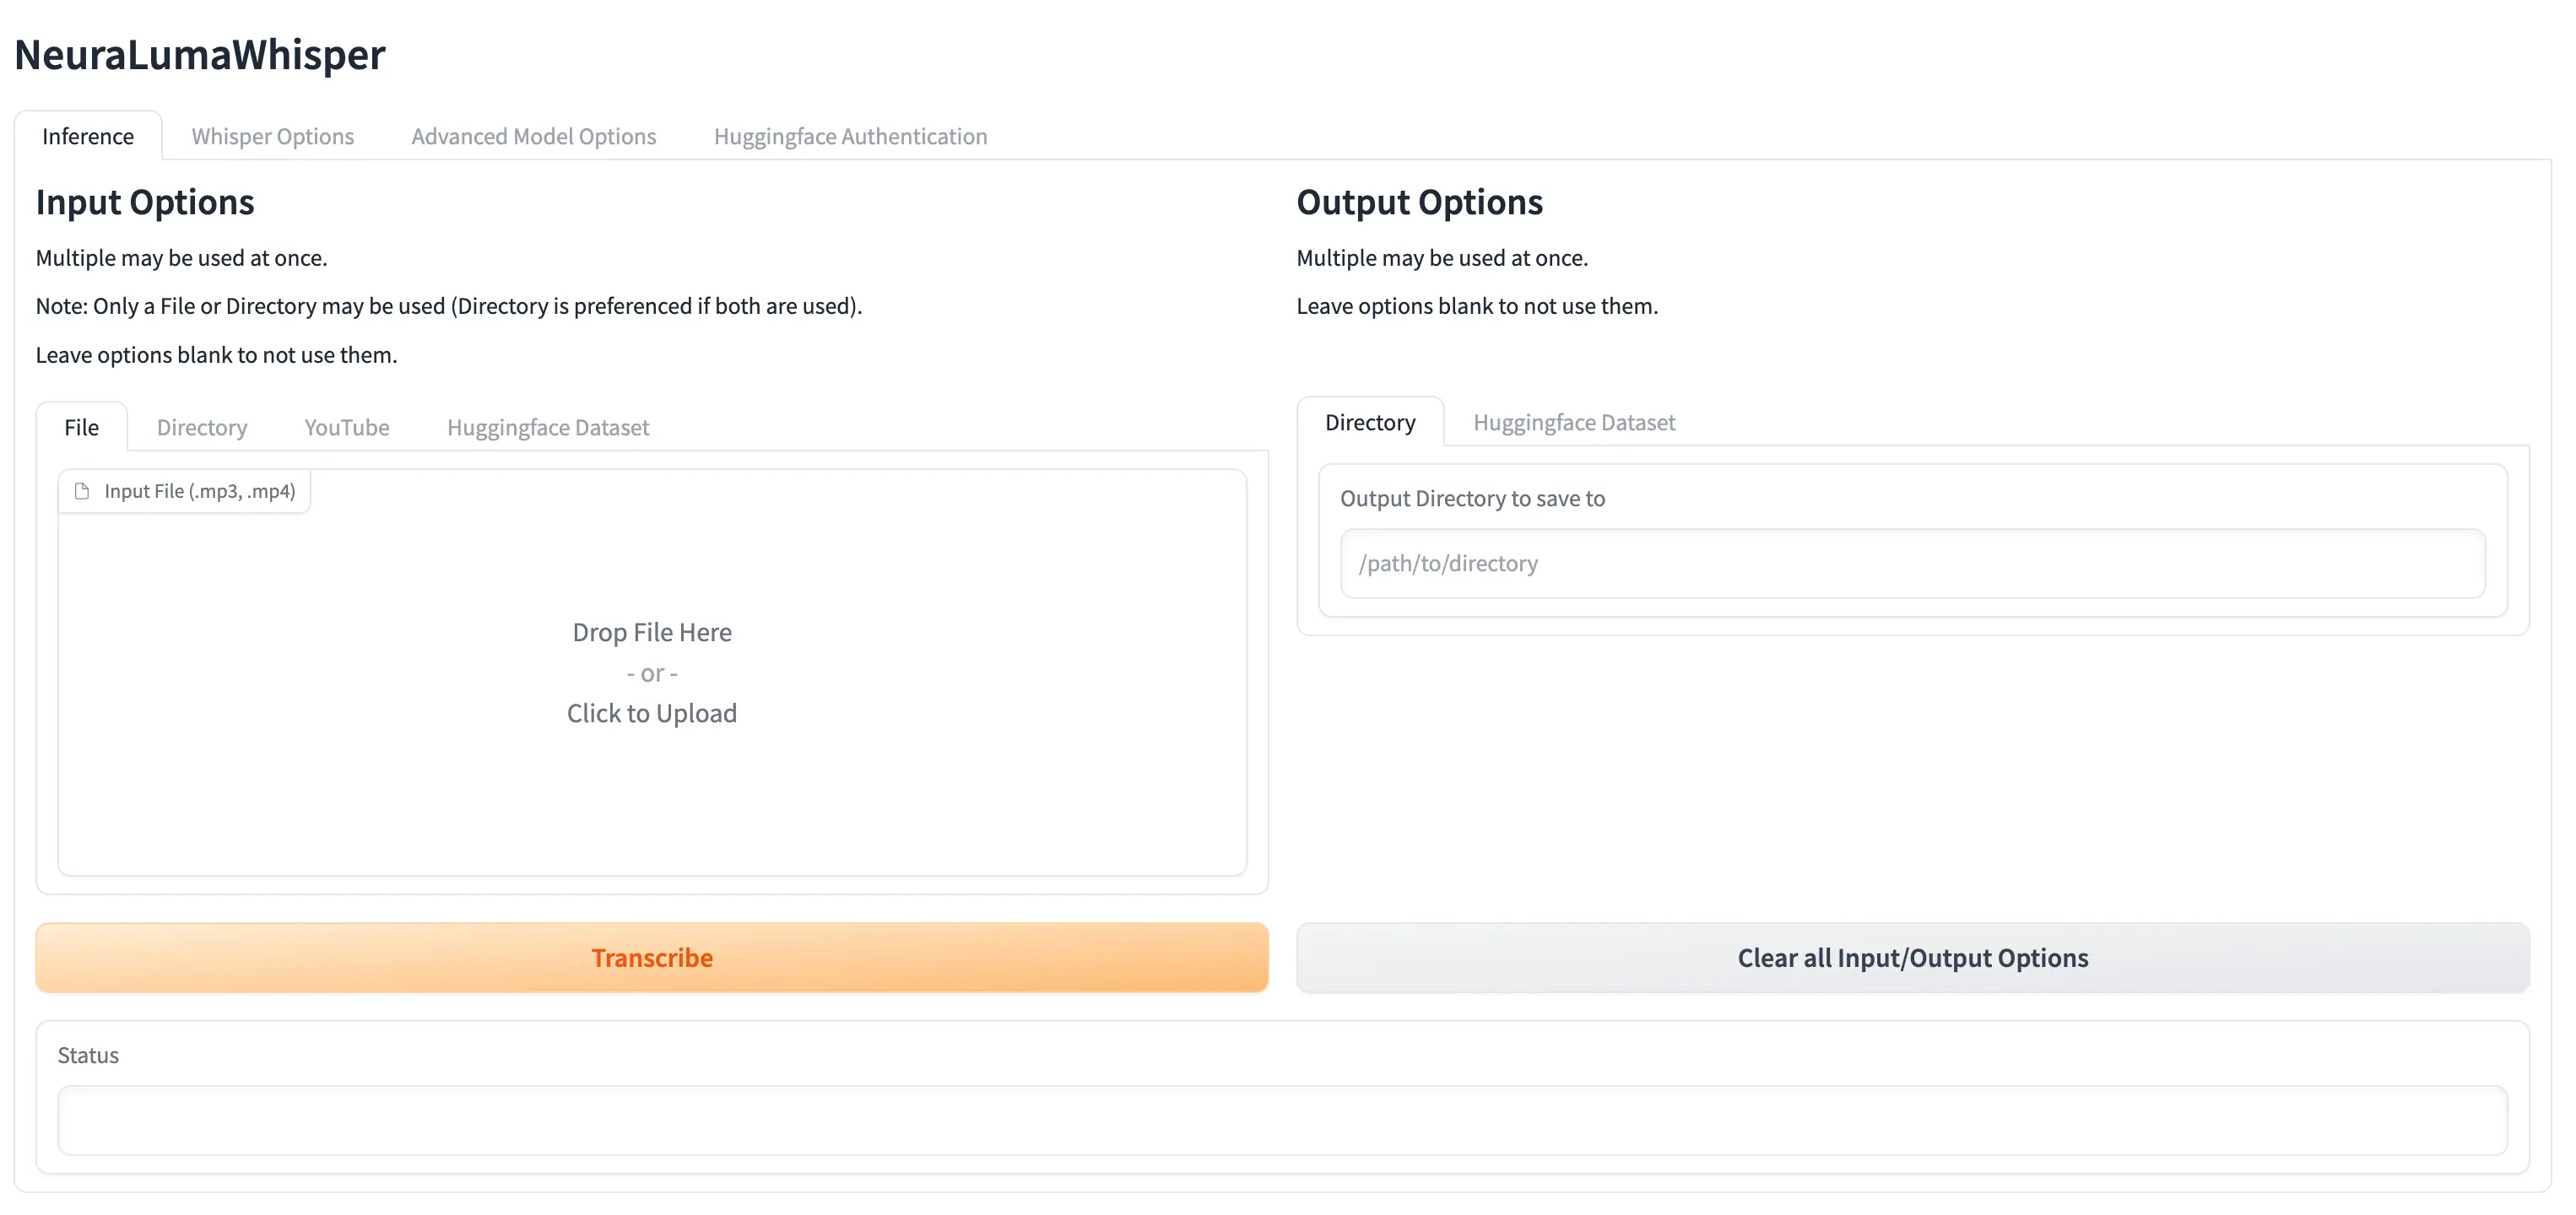Click Clear all Input/Output Options button
This screenshot has height=1215, width=2576.
[1912, 957]
